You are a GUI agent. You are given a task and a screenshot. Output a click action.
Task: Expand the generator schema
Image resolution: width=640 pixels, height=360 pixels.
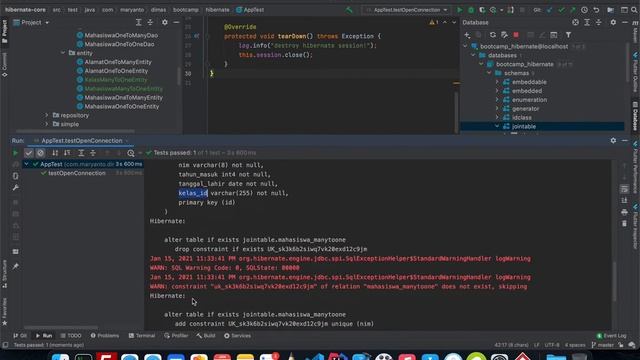497,109
